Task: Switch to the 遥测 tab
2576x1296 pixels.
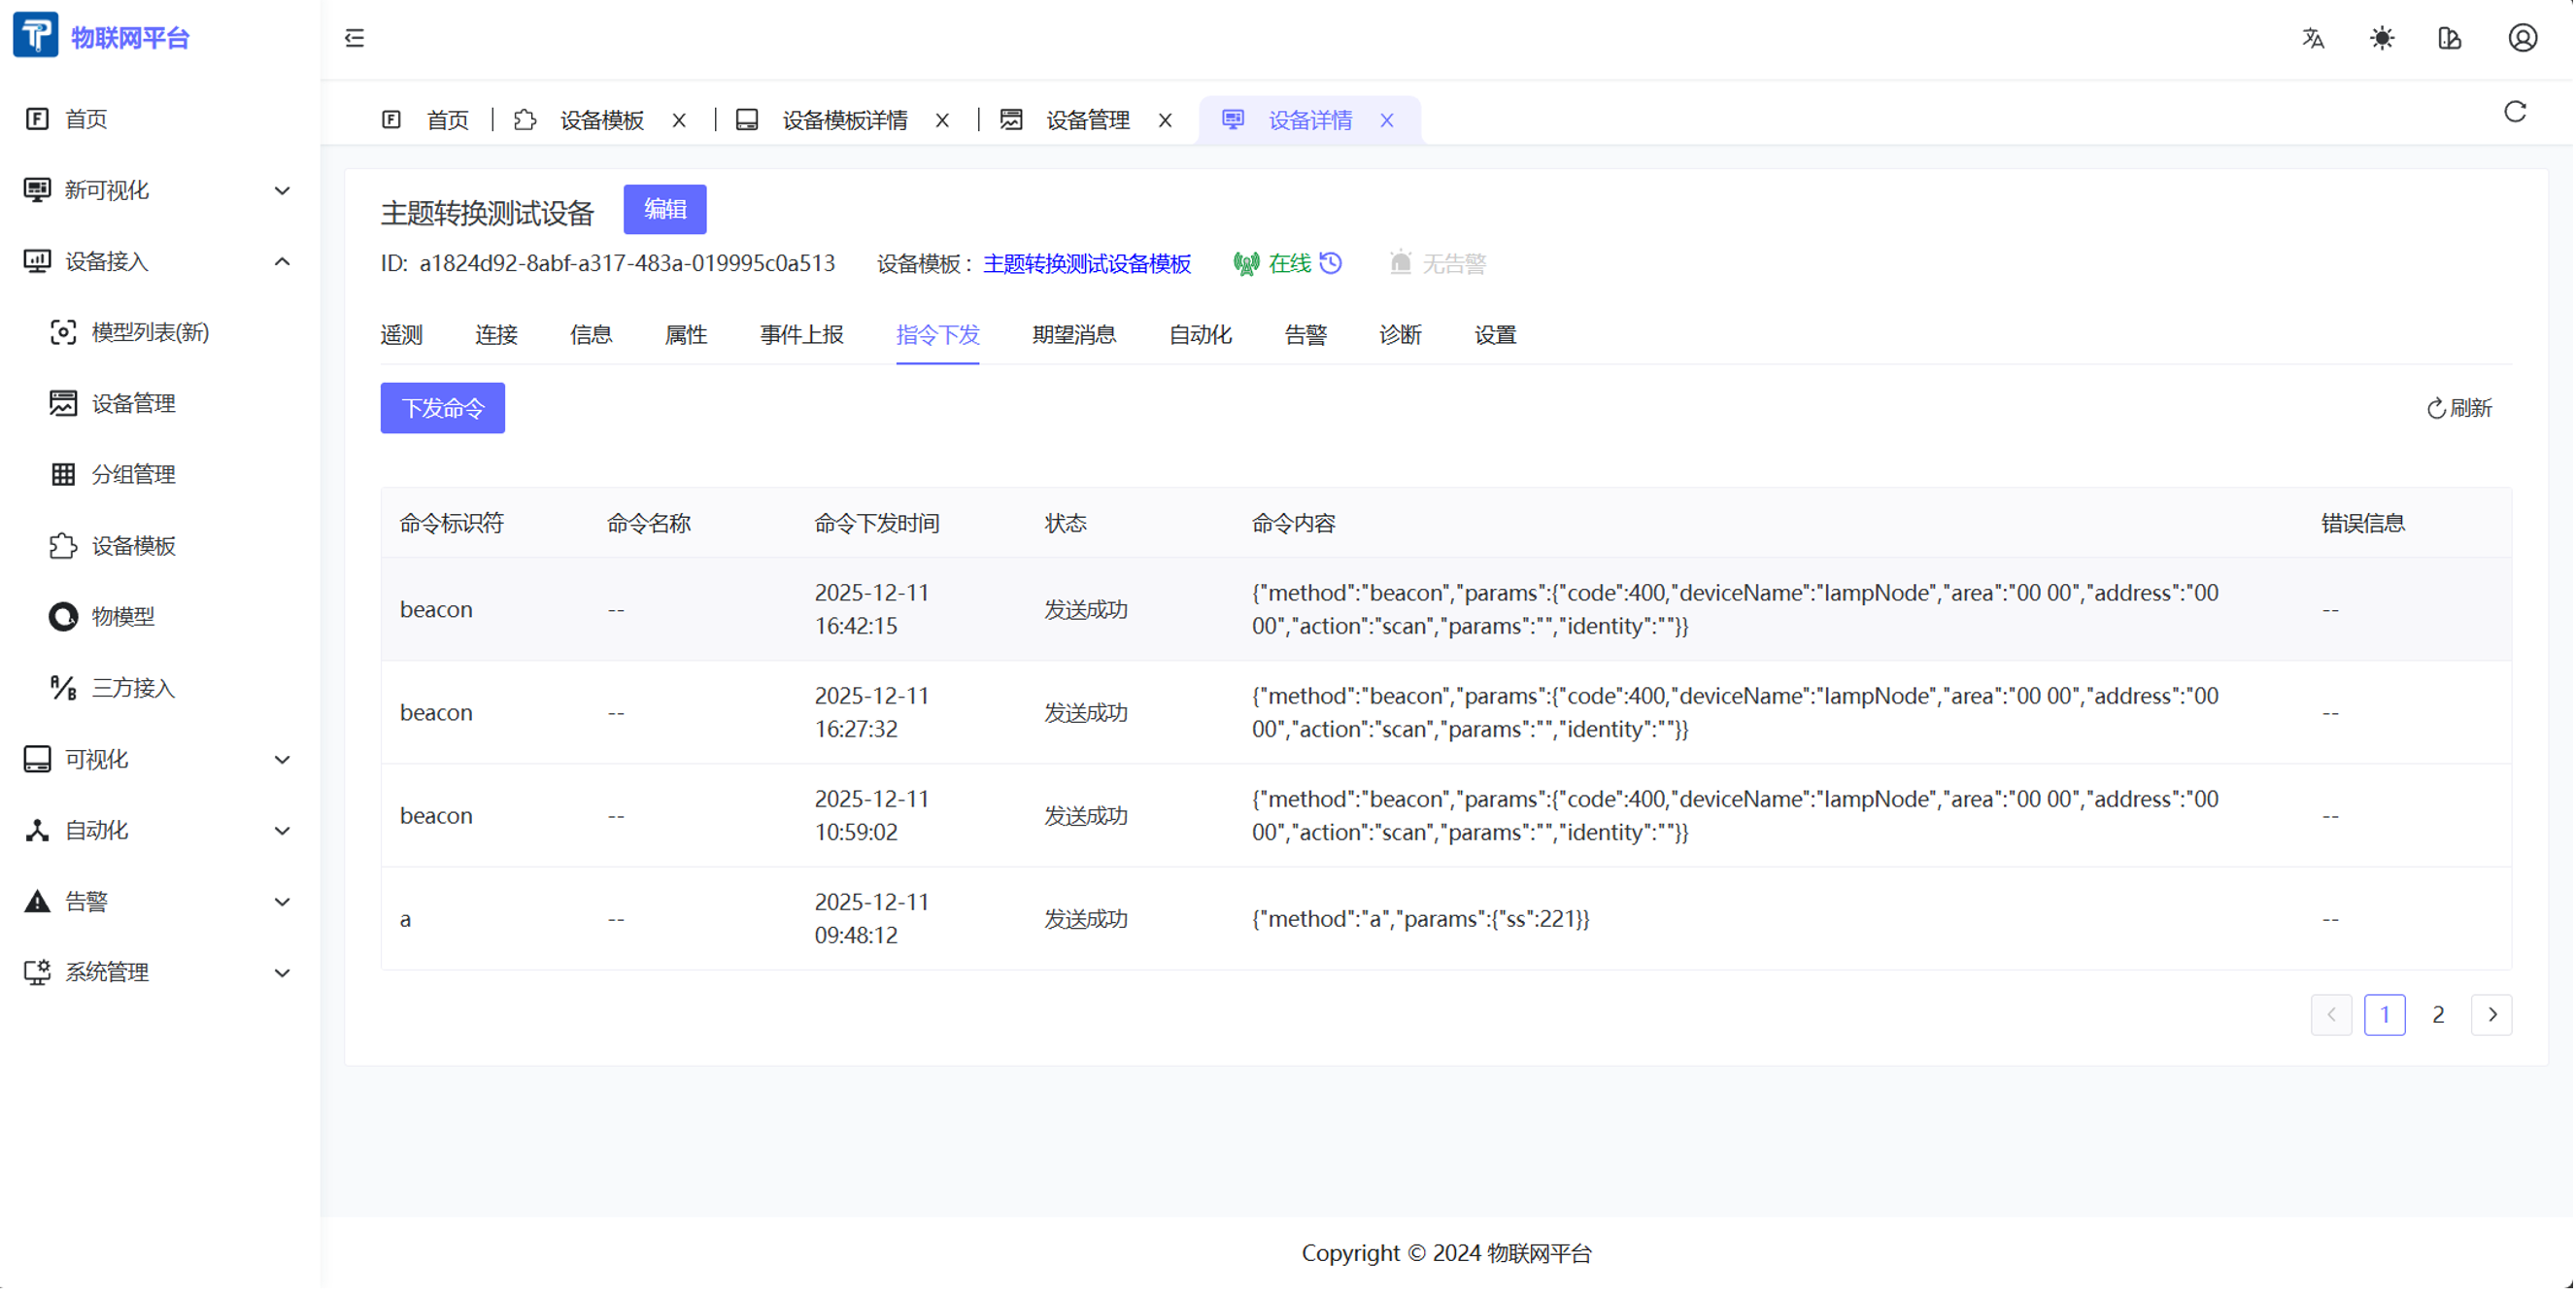Action: point(402,335)
